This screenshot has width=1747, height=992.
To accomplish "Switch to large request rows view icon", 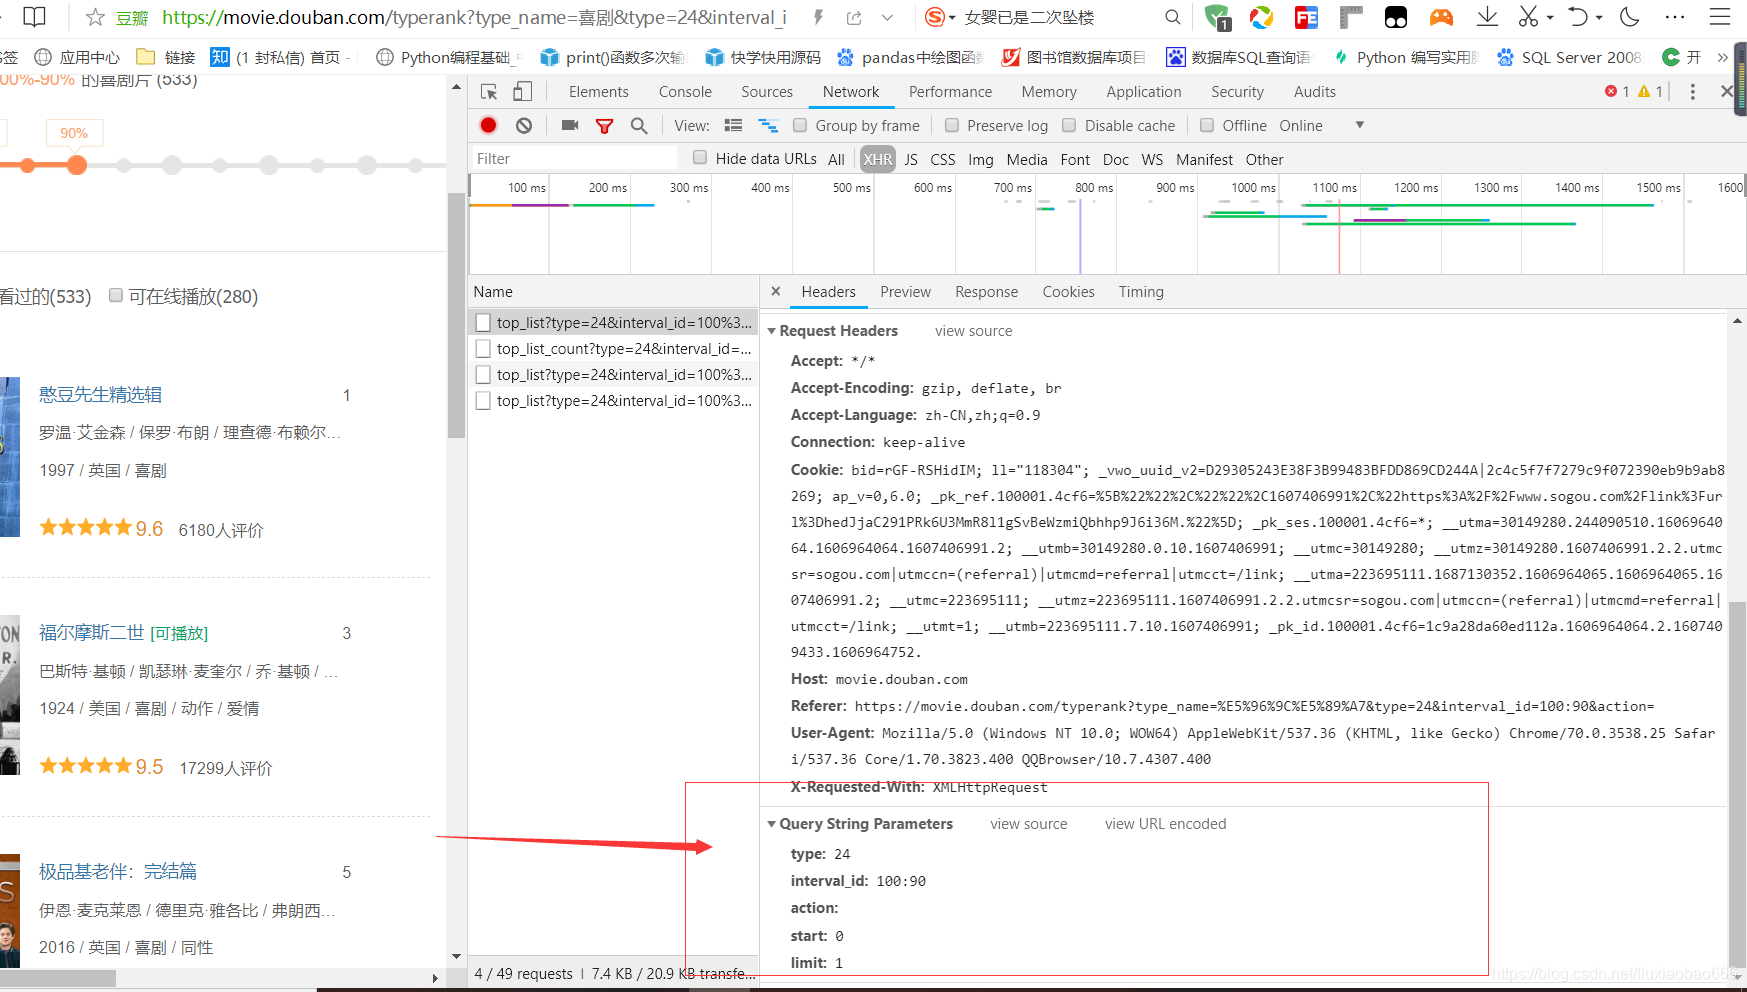I will click(733, 125).
